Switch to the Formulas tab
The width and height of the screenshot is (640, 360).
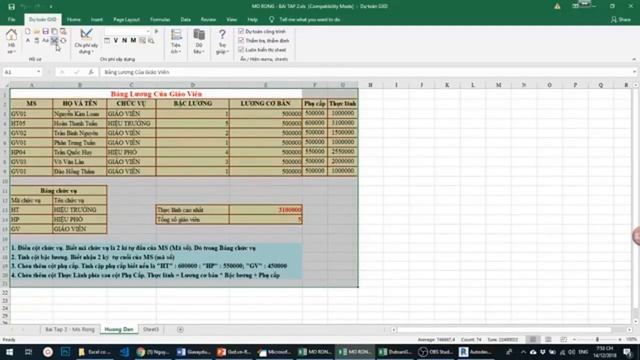point(160,20)
